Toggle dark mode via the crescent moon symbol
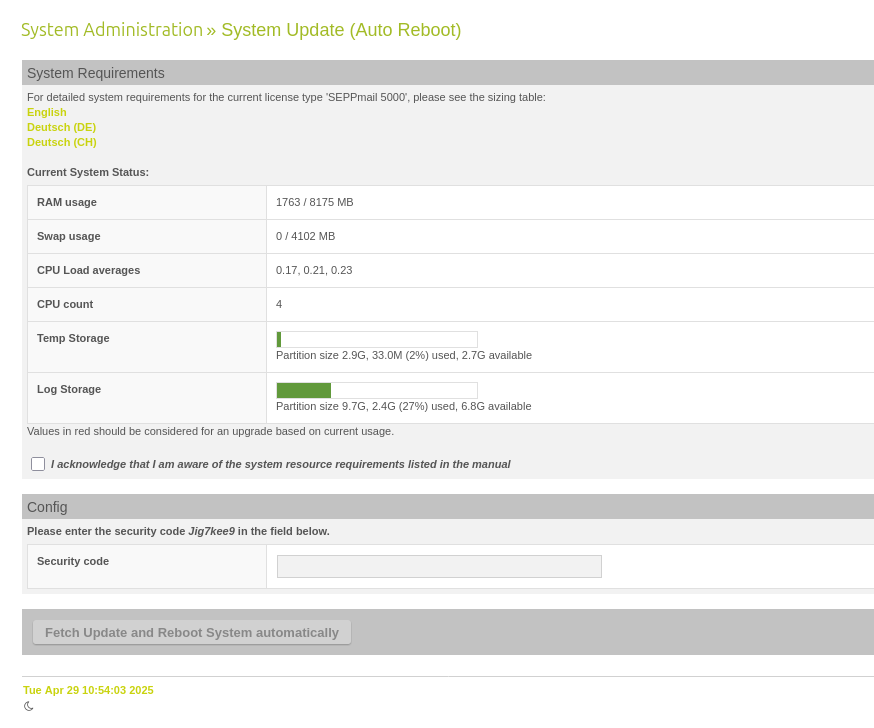This screenshot has height=728, width=874. (x=29, y=706)
